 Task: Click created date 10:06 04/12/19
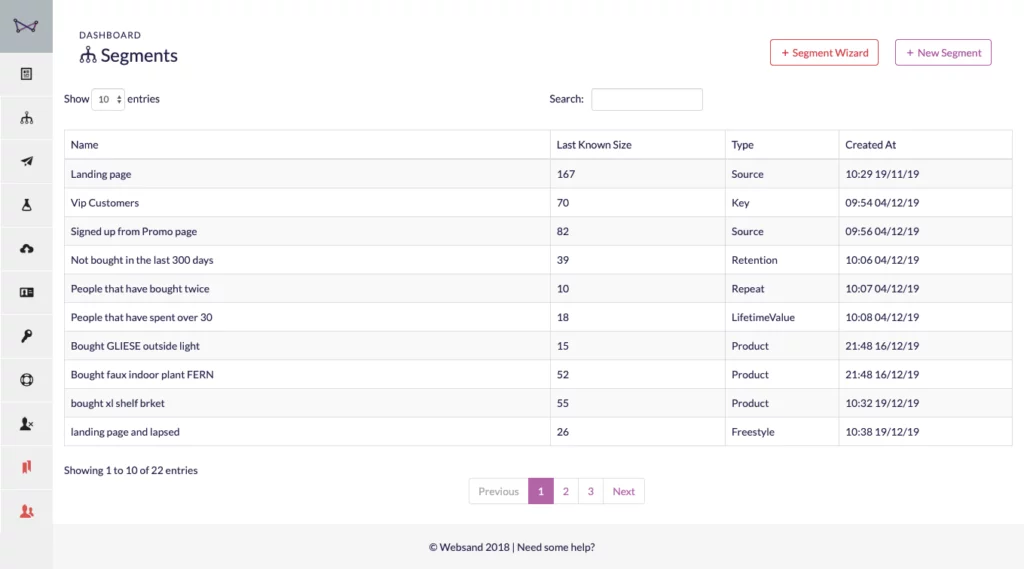[882, 260]
